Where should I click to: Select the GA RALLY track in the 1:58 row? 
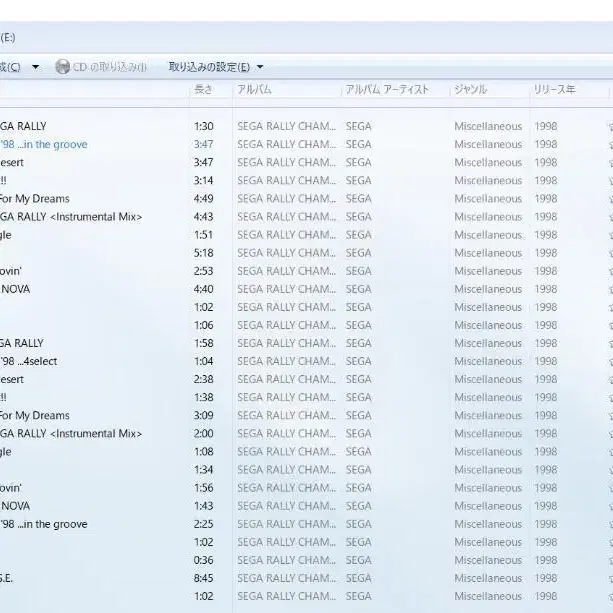tap(22, 343)
